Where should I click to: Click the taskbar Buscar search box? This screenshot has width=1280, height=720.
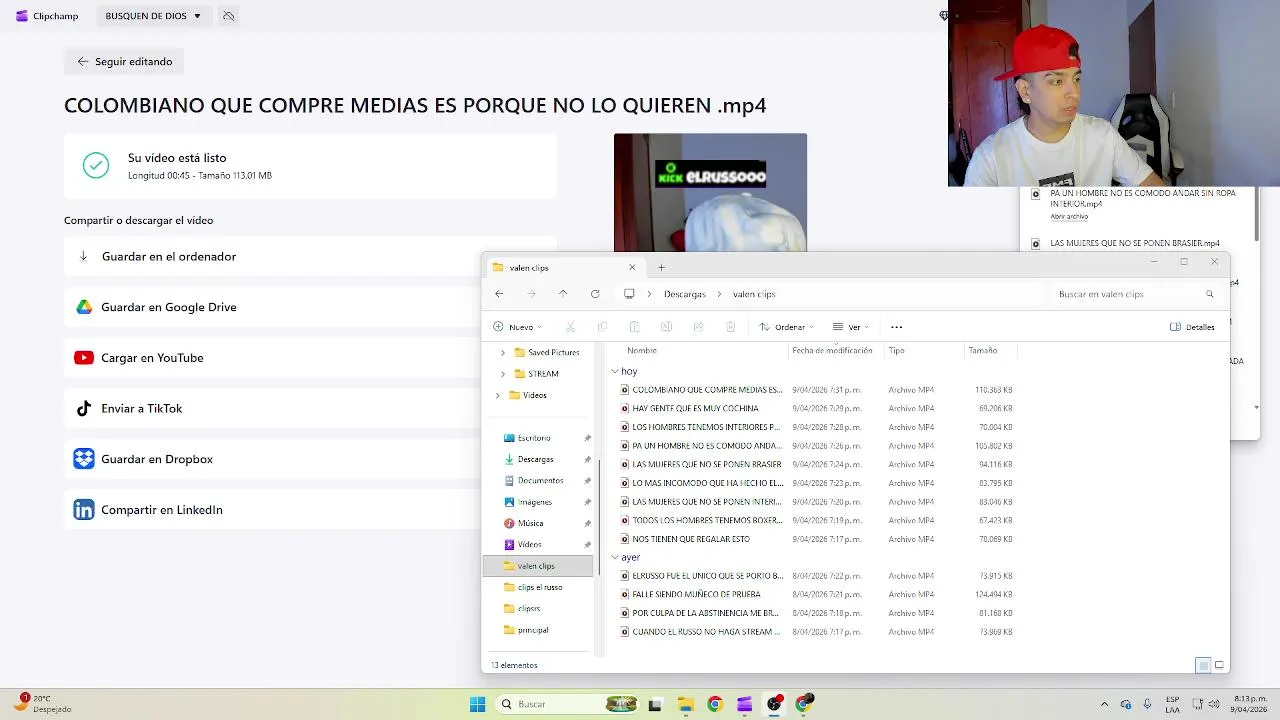(568, 704)
